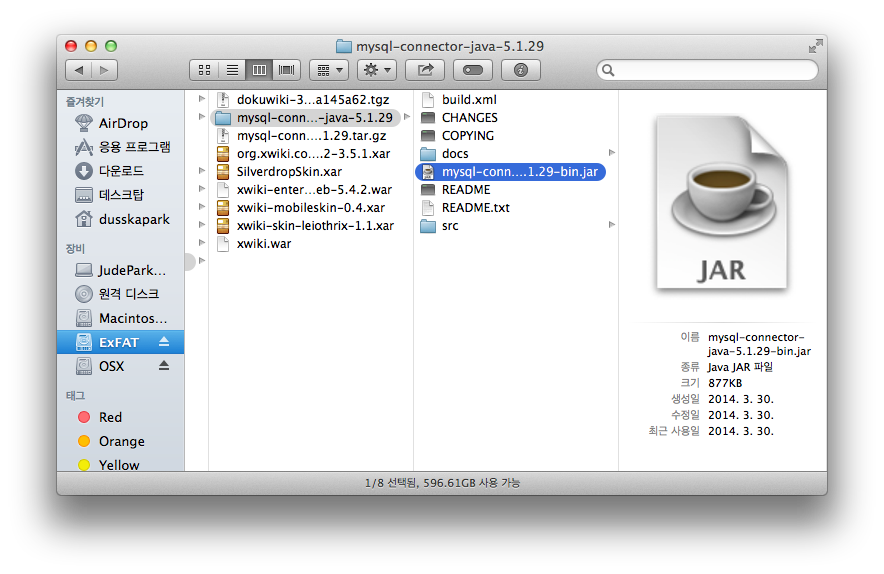Click the JAR preview icon
The image size is (884, 574).
pos(722,203)
